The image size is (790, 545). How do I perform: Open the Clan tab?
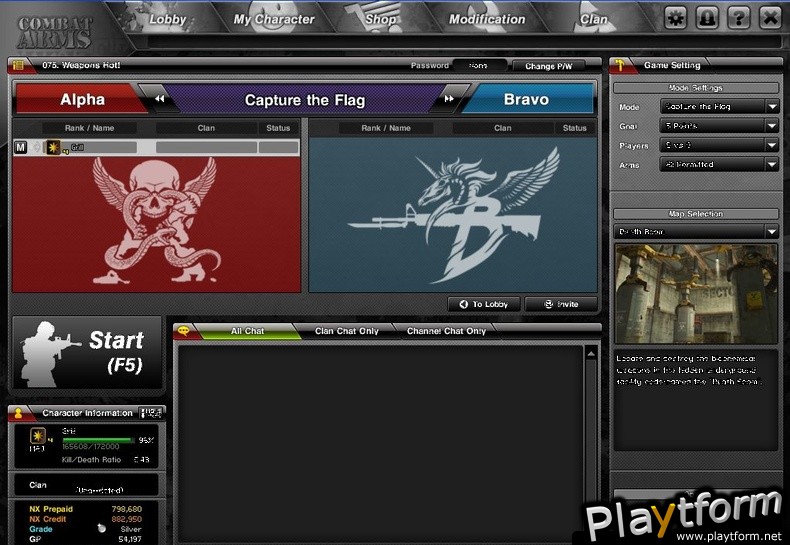coord(594,20)
